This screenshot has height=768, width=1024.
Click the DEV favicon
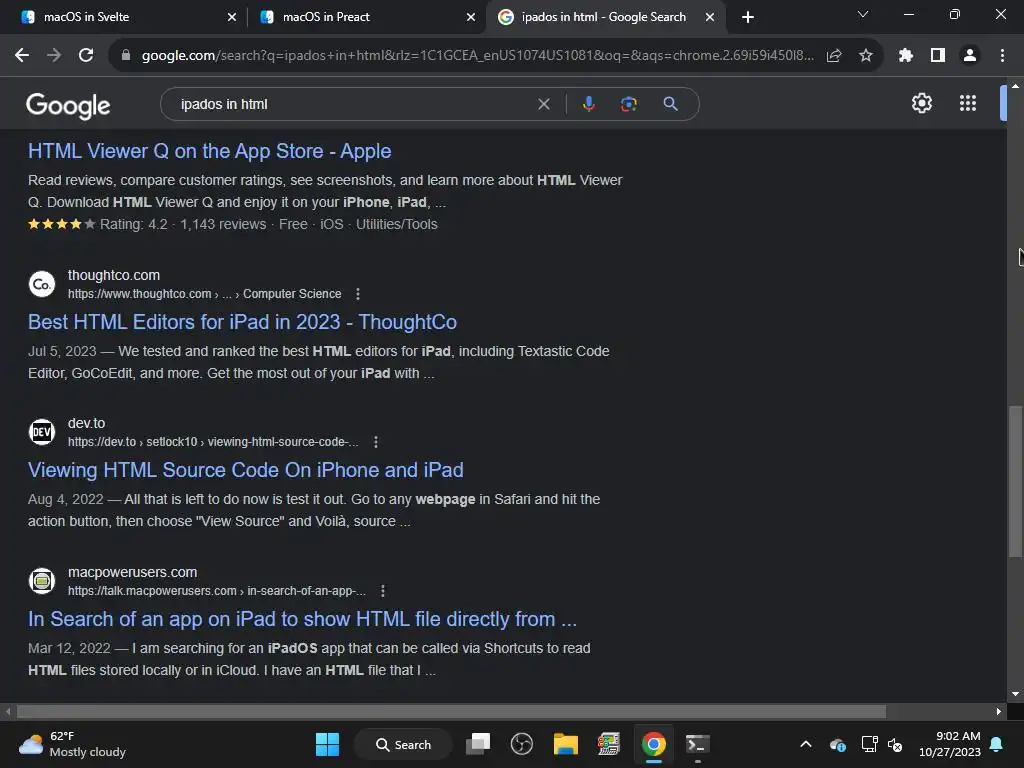pos(42,432)
